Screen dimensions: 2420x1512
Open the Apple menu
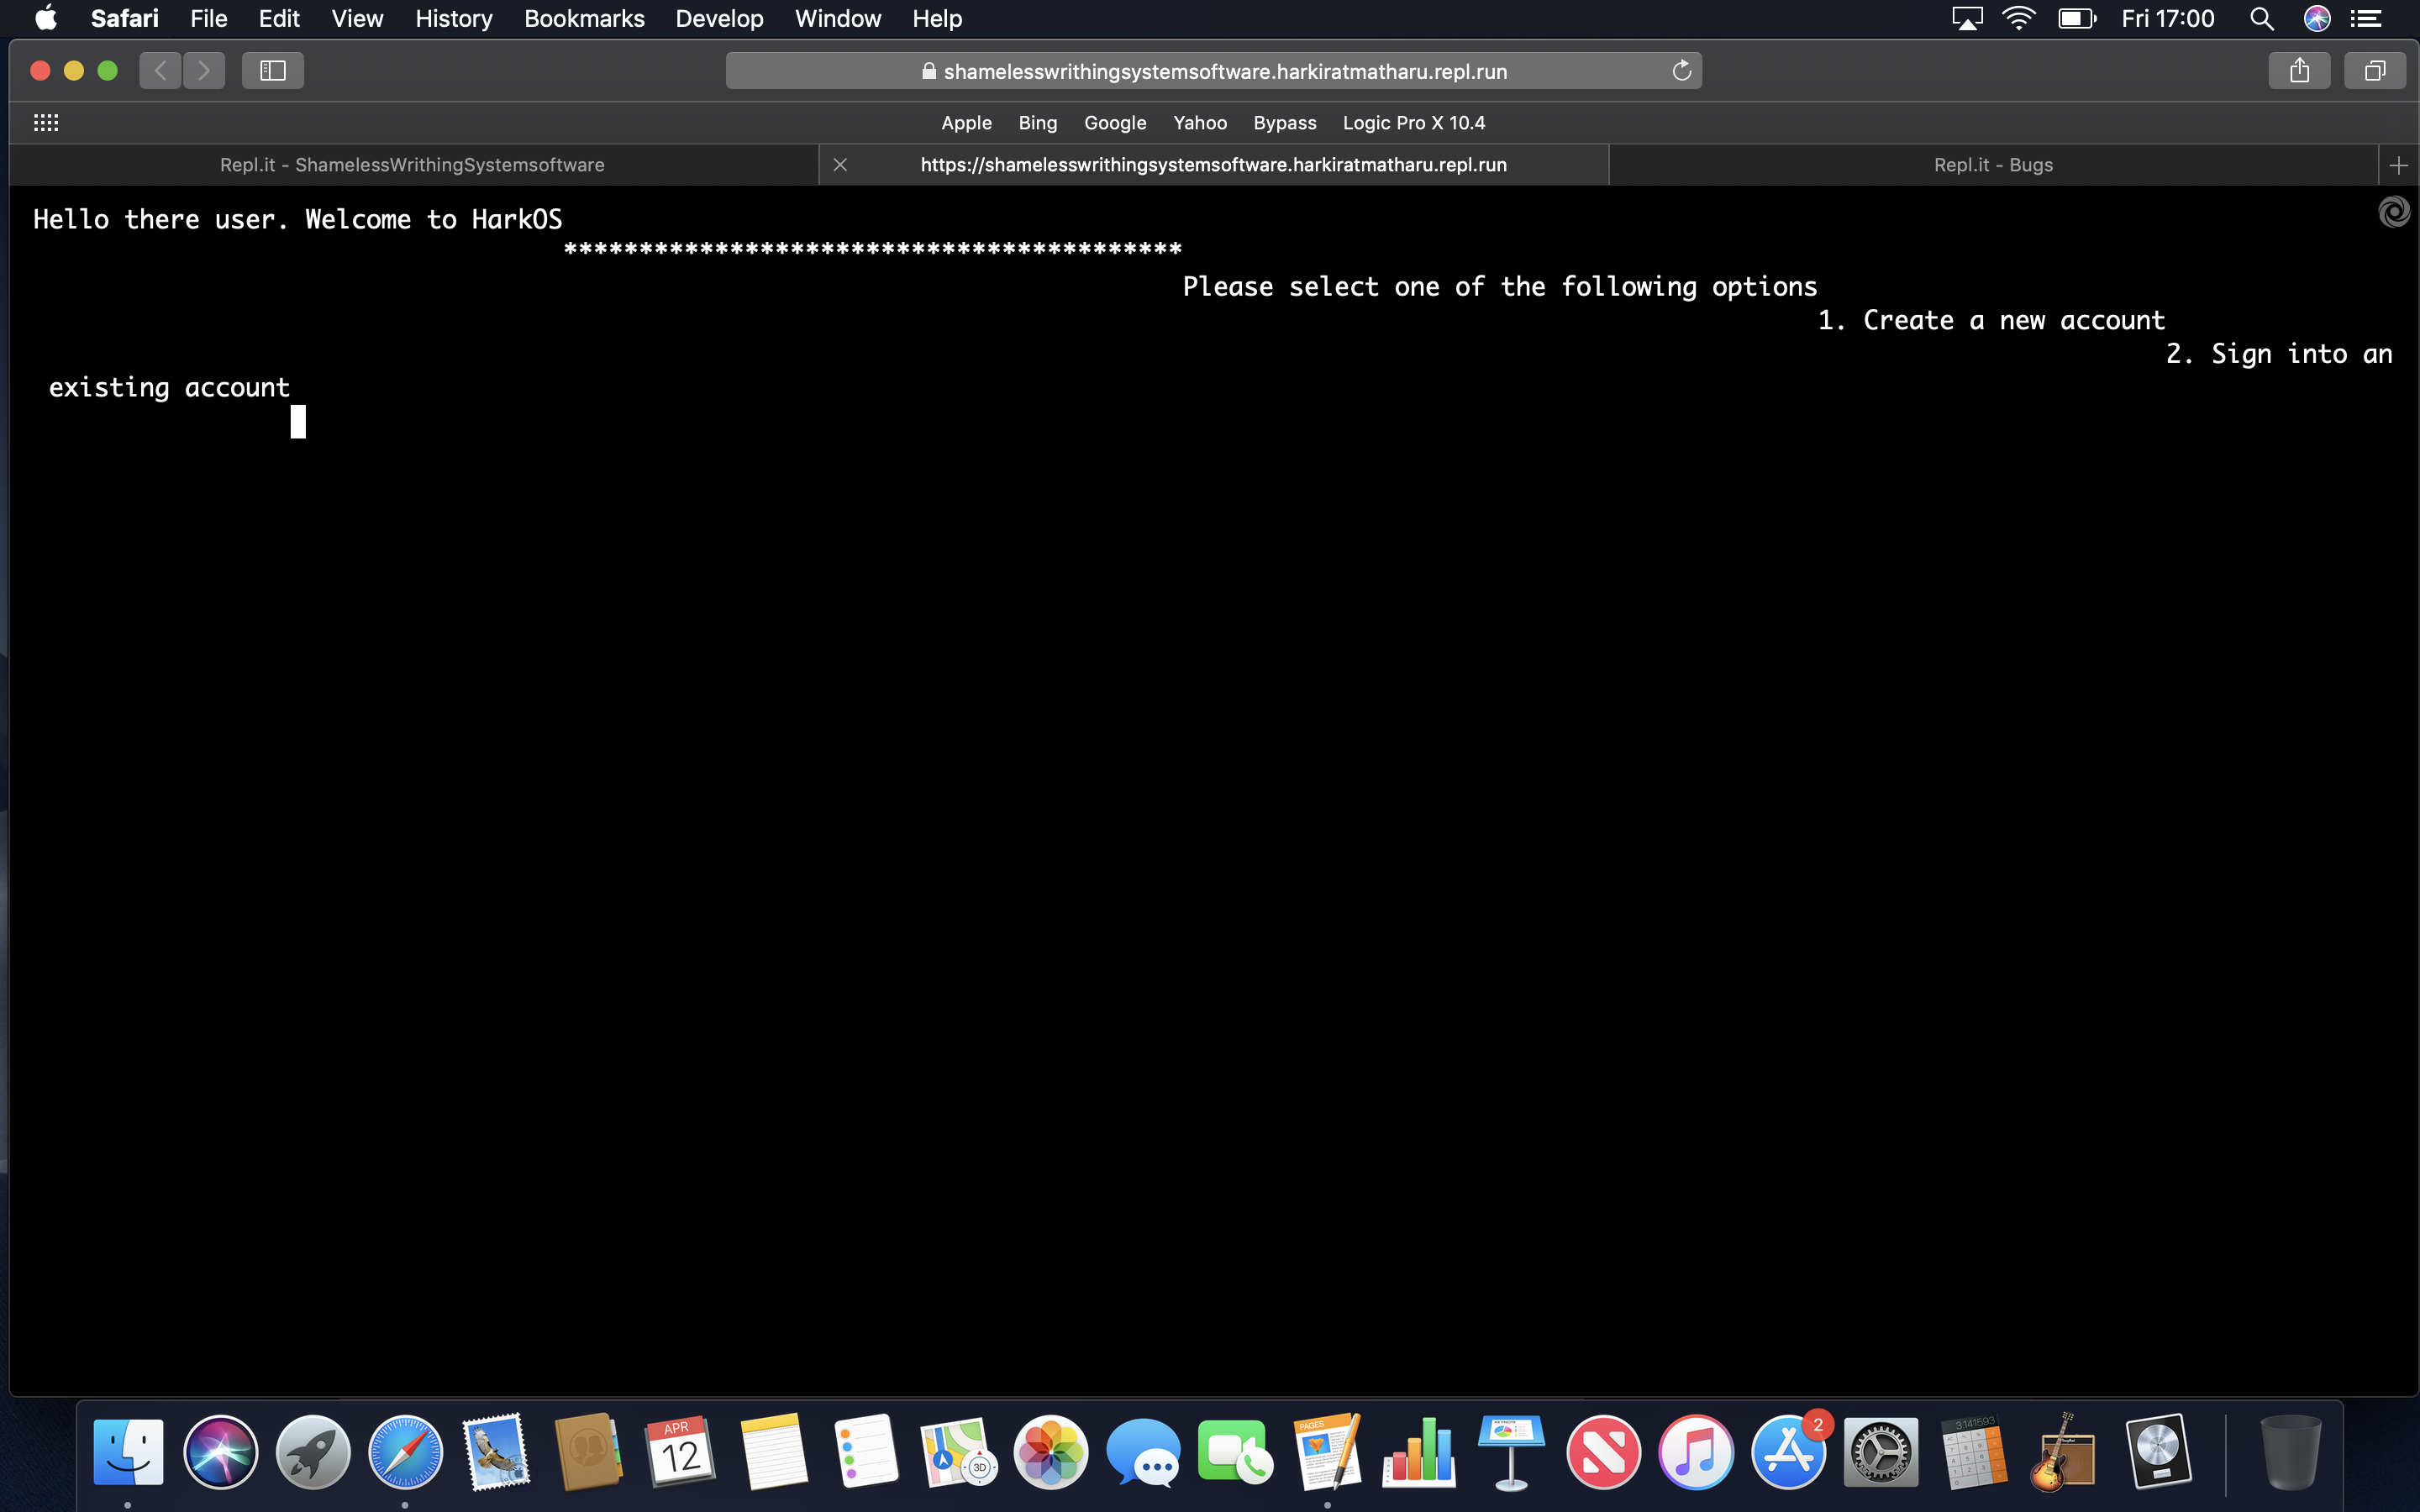pos(46,18)
